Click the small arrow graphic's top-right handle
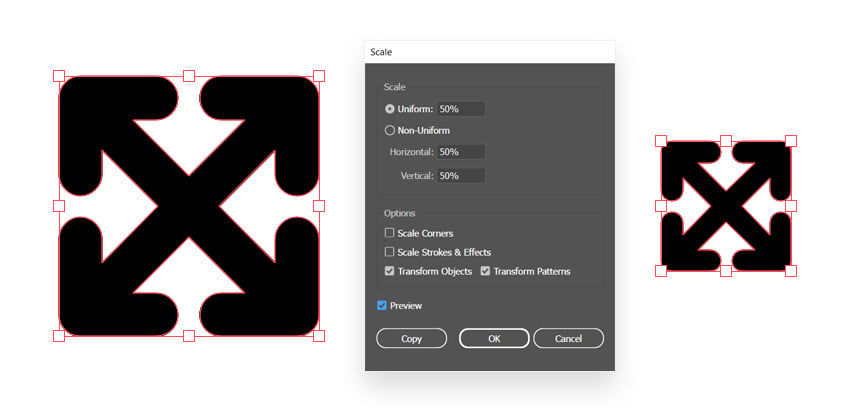The image size is (850, 412). pyautogui.click(x=791, y=141)
